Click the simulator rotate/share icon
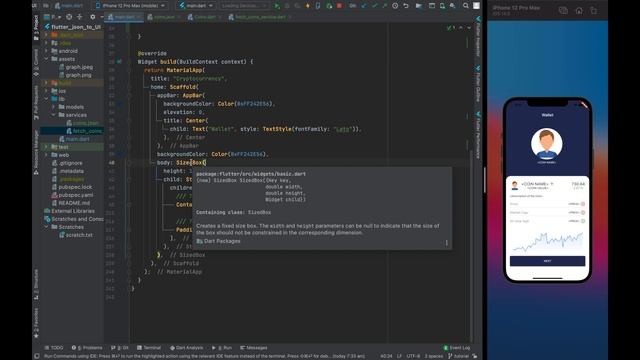 click(x=594, y=11)
